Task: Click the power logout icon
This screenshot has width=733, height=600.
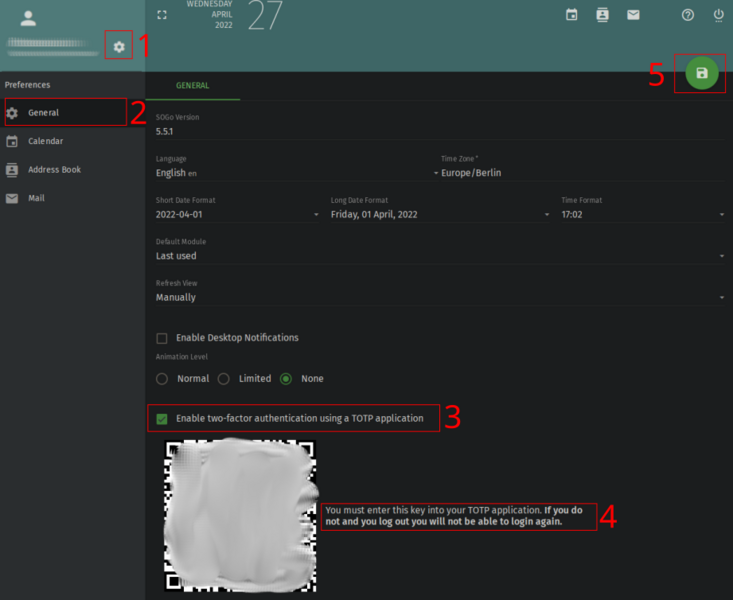Action: (x=718, y=15)
